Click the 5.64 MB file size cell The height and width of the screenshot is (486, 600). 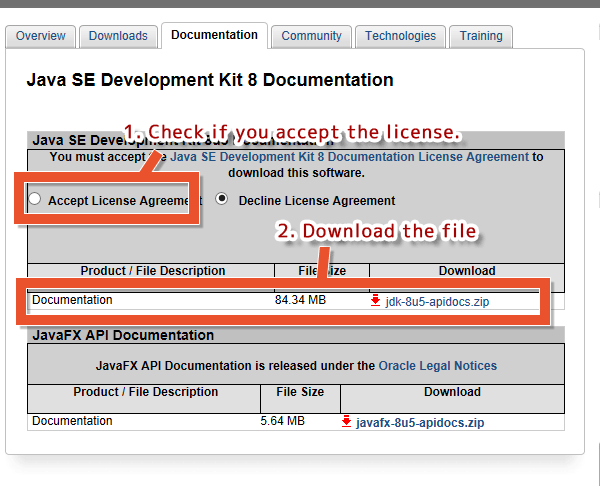click(282, 421)
